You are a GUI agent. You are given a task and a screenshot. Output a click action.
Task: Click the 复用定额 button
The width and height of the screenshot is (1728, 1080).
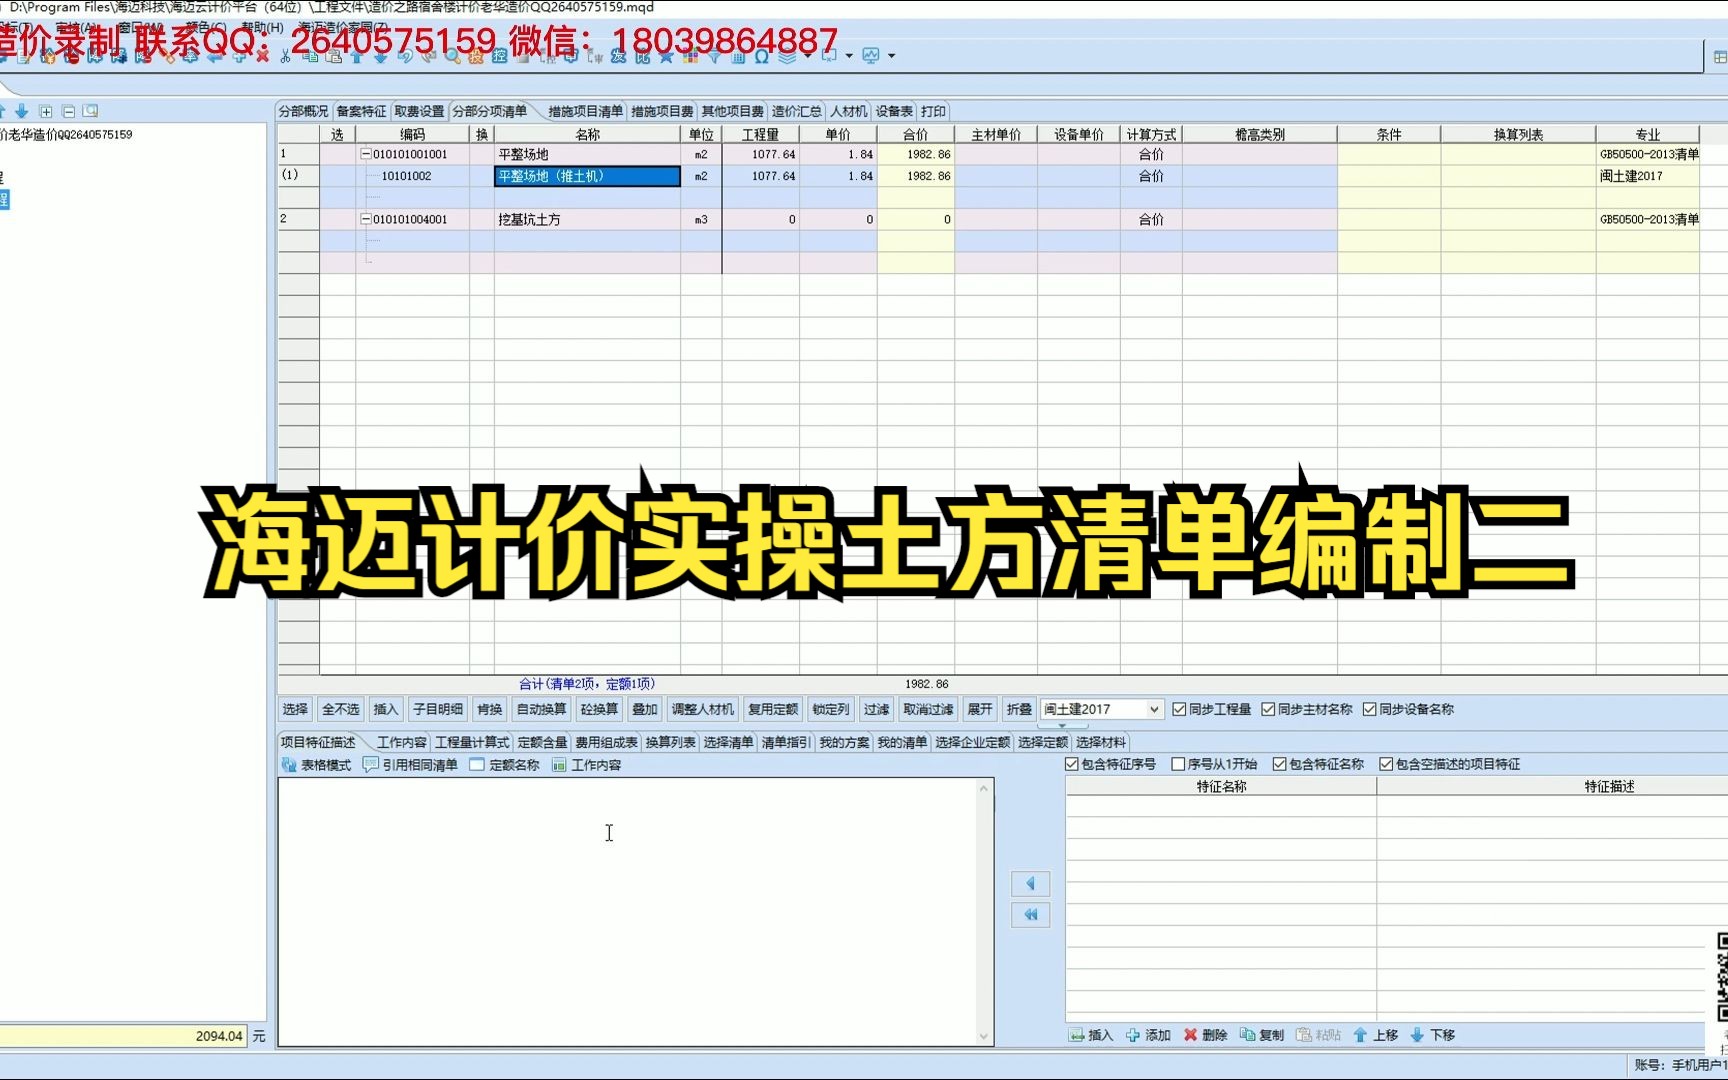tap(773, 709)
